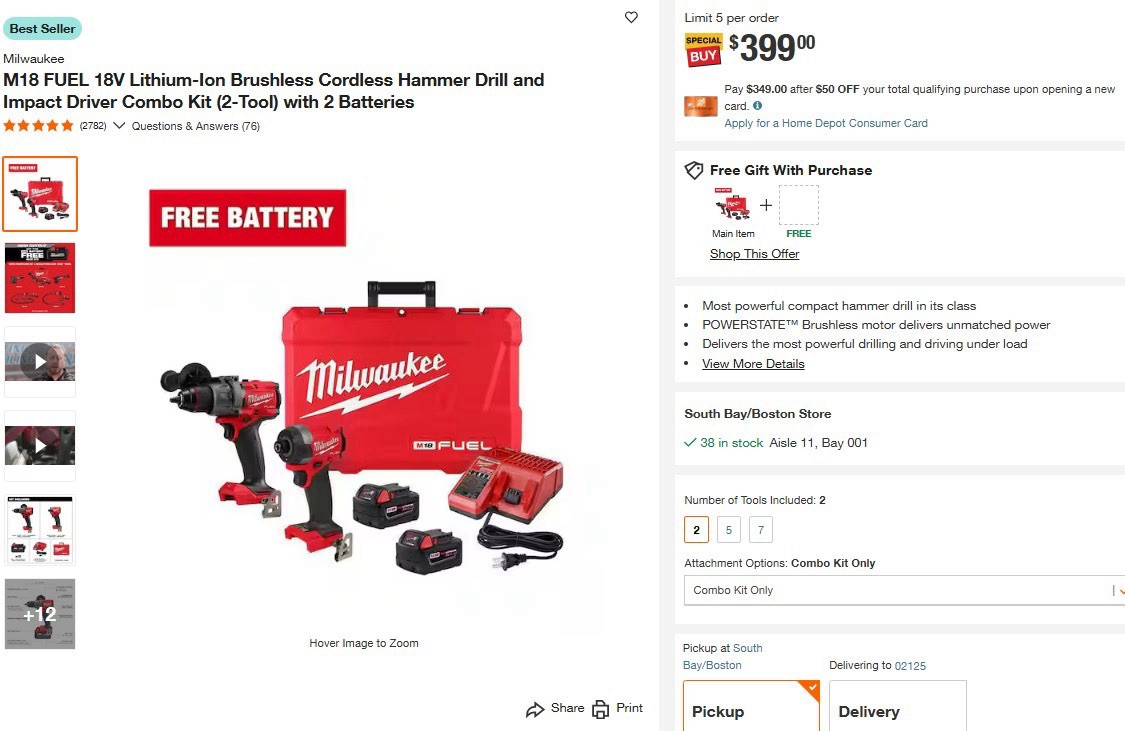Click the Home Depot credit card image
Screen dimensions: 1125x731
(x=700, y=106)
